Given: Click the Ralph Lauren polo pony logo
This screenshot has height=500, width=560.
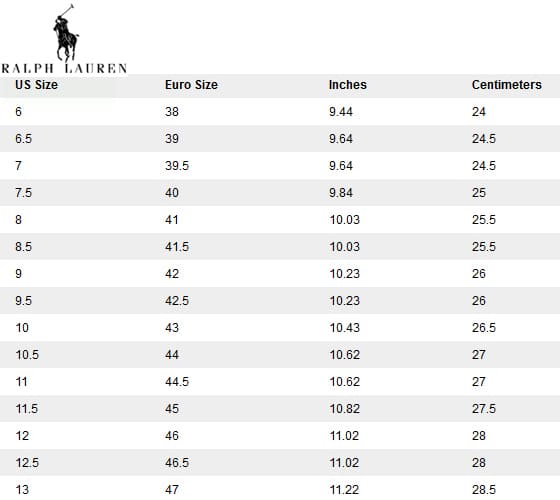Looking at the screenshot, I should (x=66, y=33).
